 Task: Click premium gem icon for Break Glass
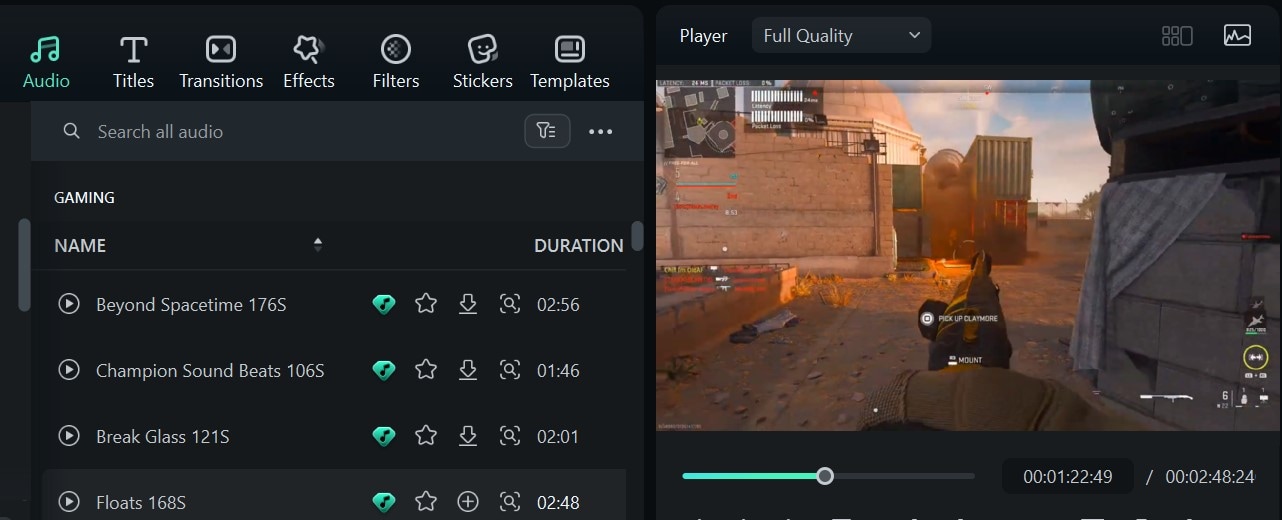383,436
